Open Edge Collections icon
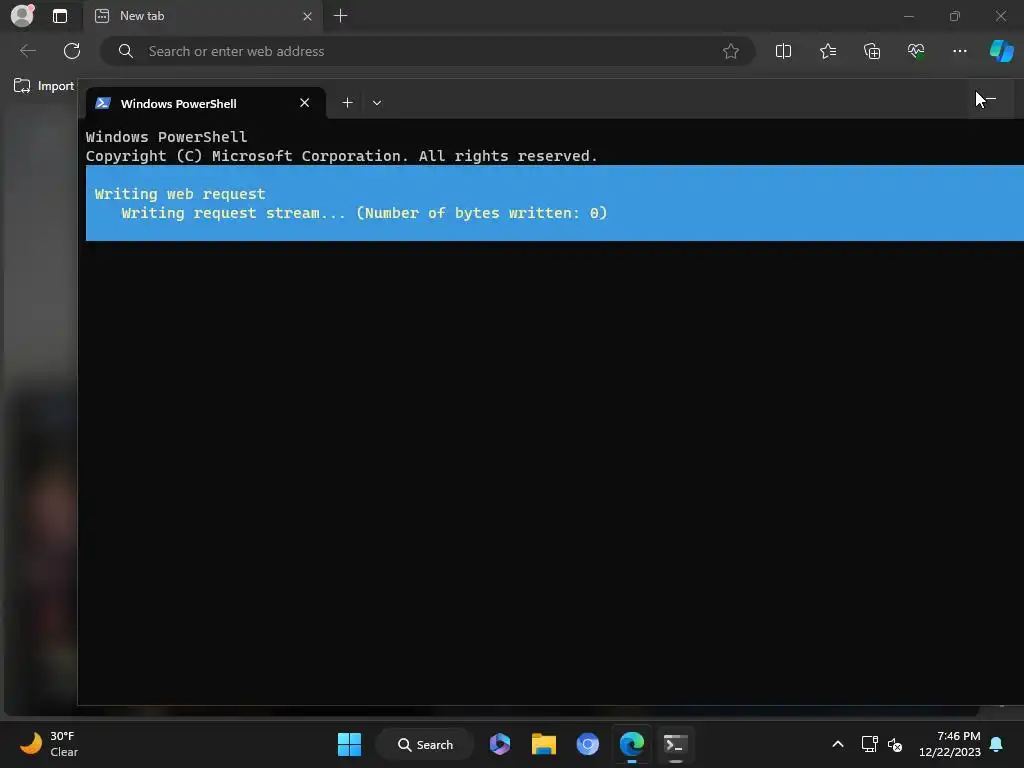Image resolution: width=1024 pixels, height=768 pixels. (872, 51)
